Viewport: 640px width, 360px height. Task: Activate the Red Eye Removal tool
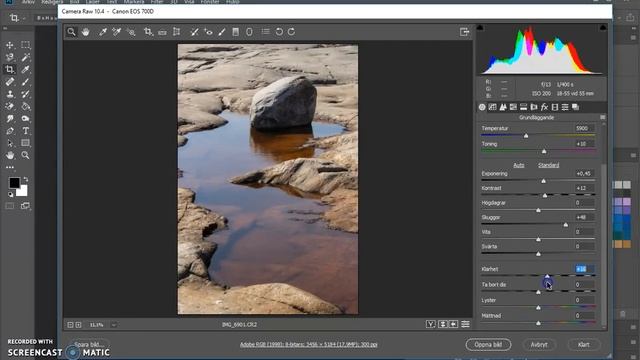(x=208, y=32)
